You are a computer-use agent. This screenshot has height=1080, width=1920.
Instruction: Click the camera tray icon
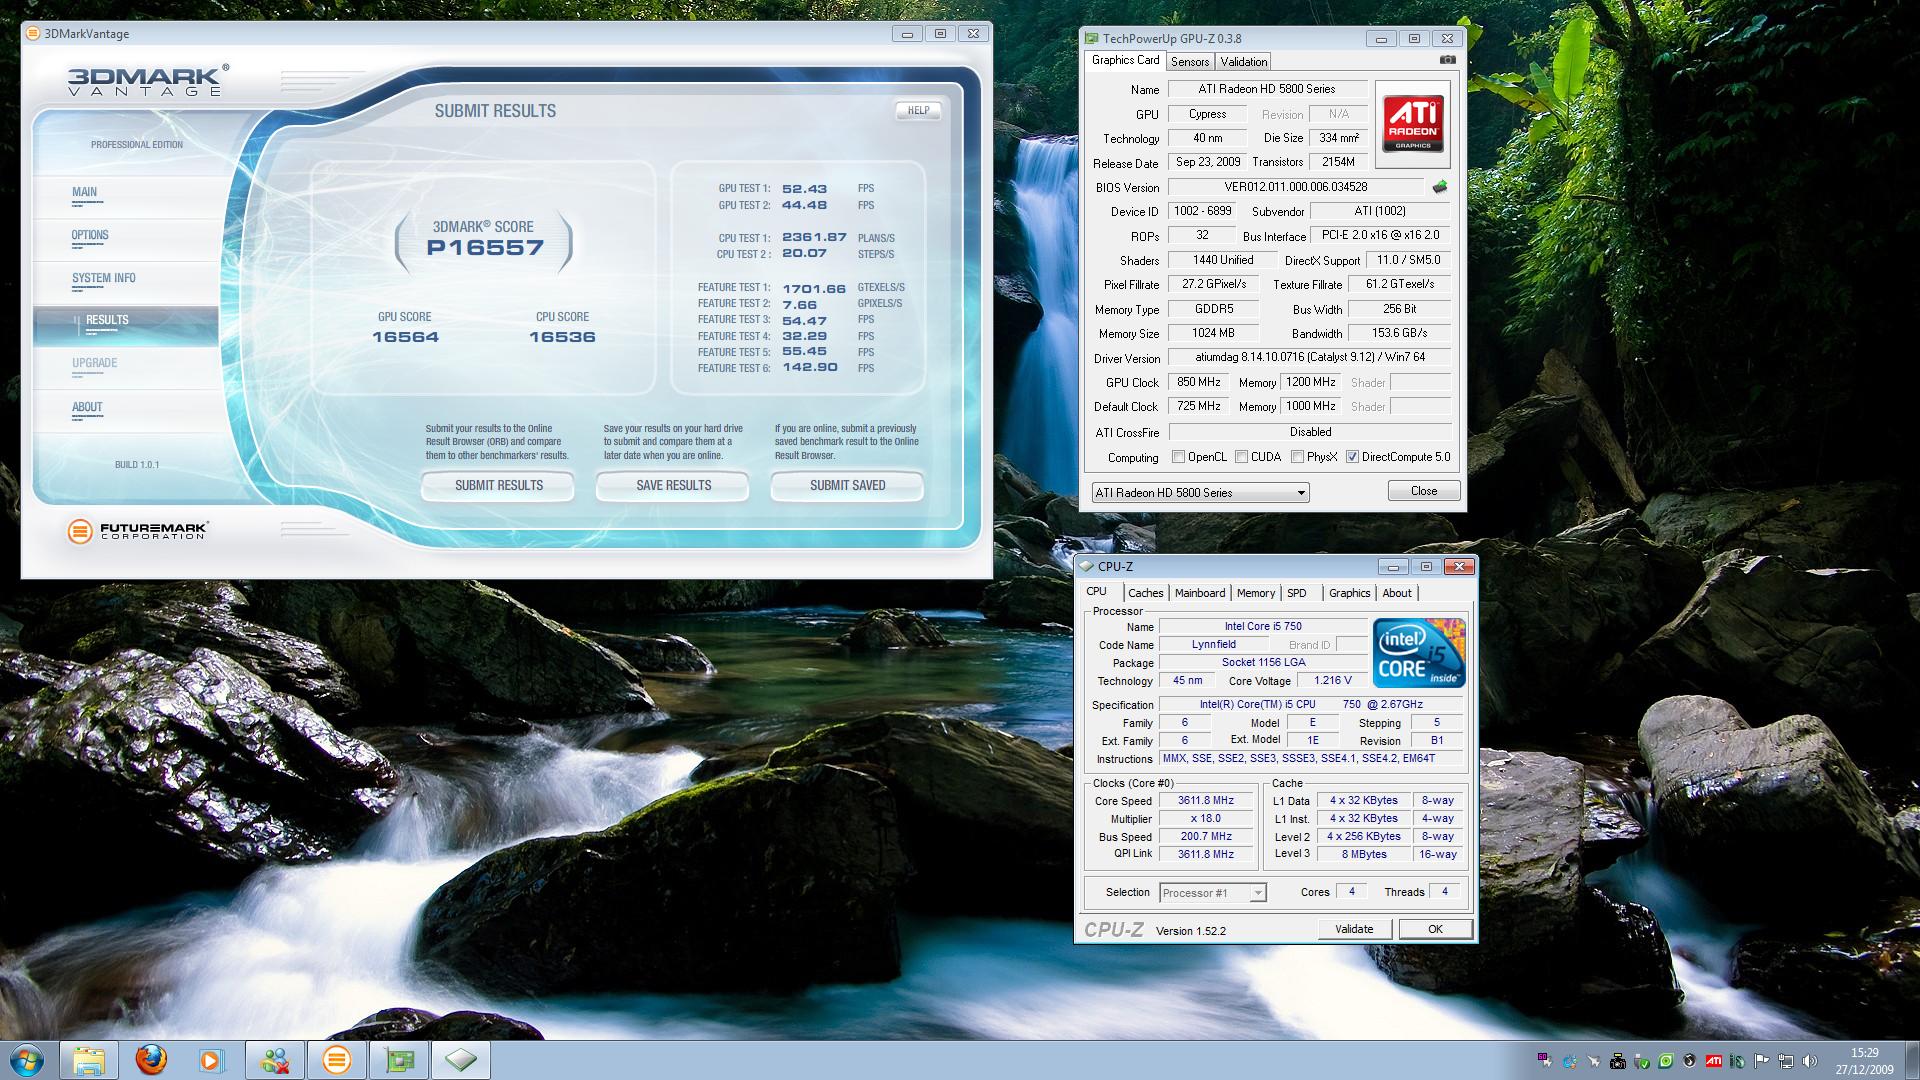pyautogui.click(x=1618, y=1061)
